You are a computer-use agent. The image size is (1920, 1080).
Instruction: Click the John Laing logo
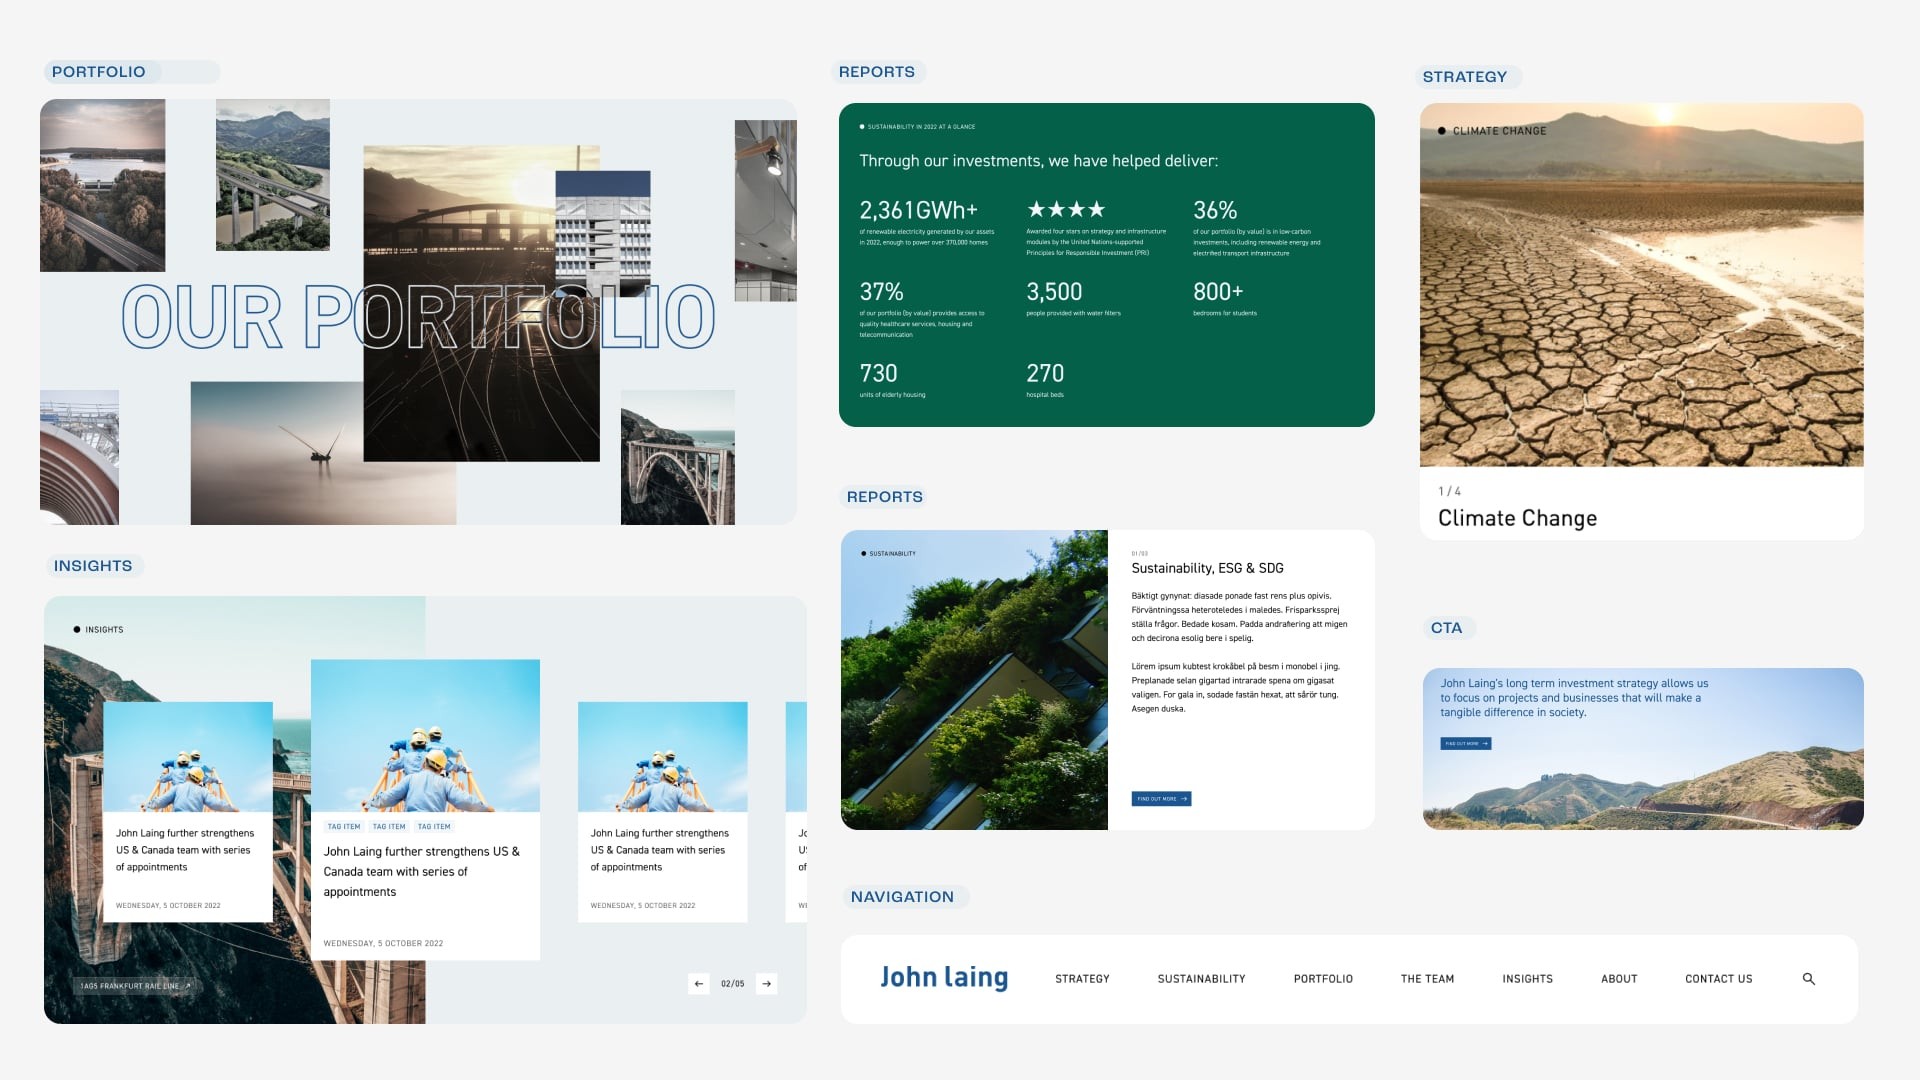[x=944, y=977]
